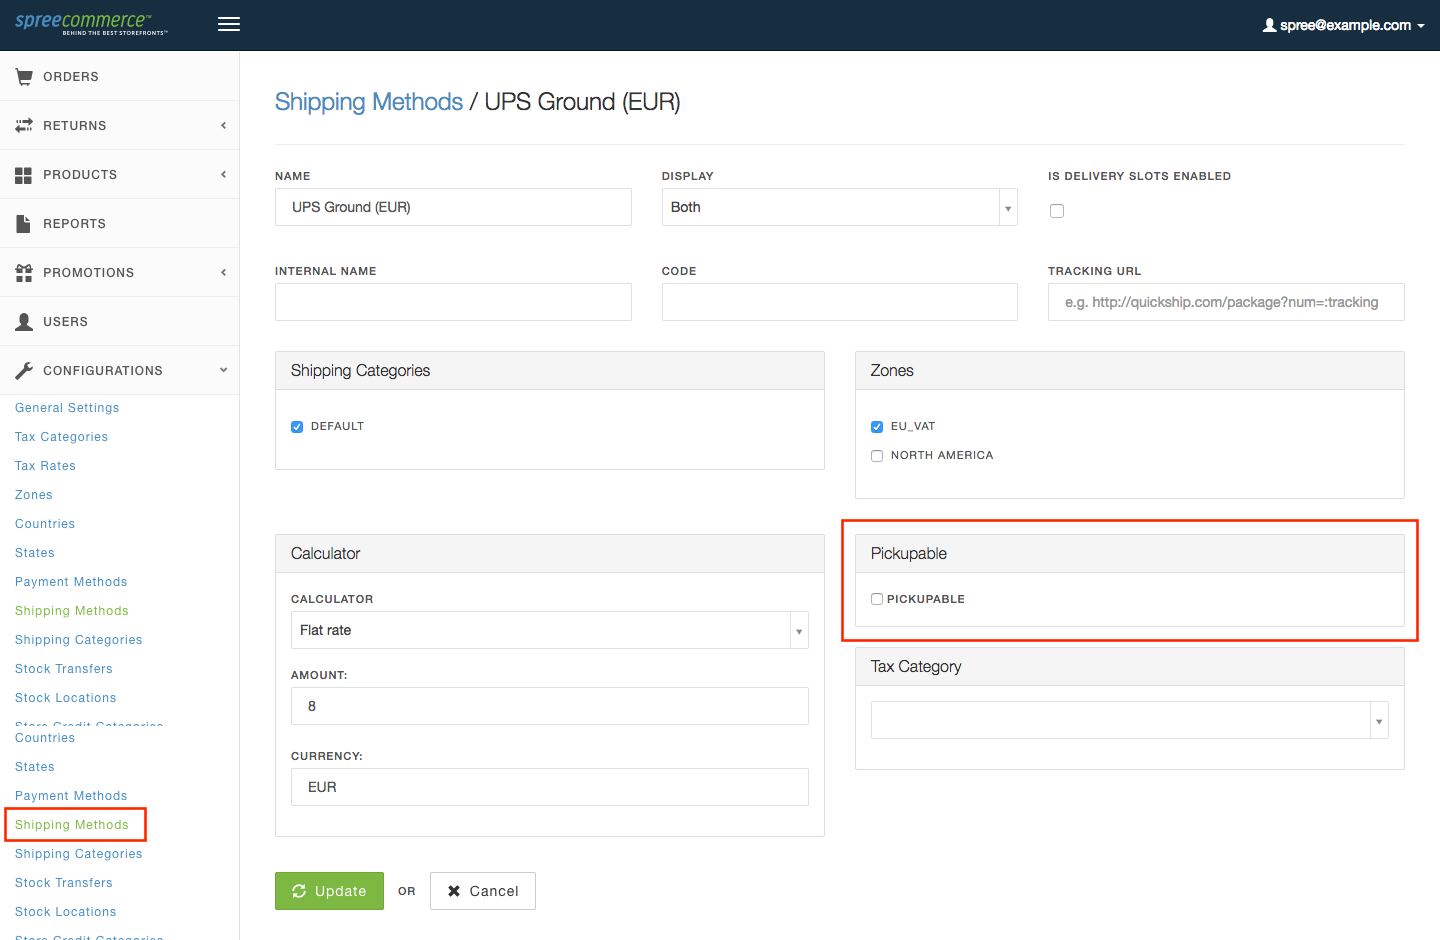
Task: Expand the Returns sidebar section
Action: 119,126
